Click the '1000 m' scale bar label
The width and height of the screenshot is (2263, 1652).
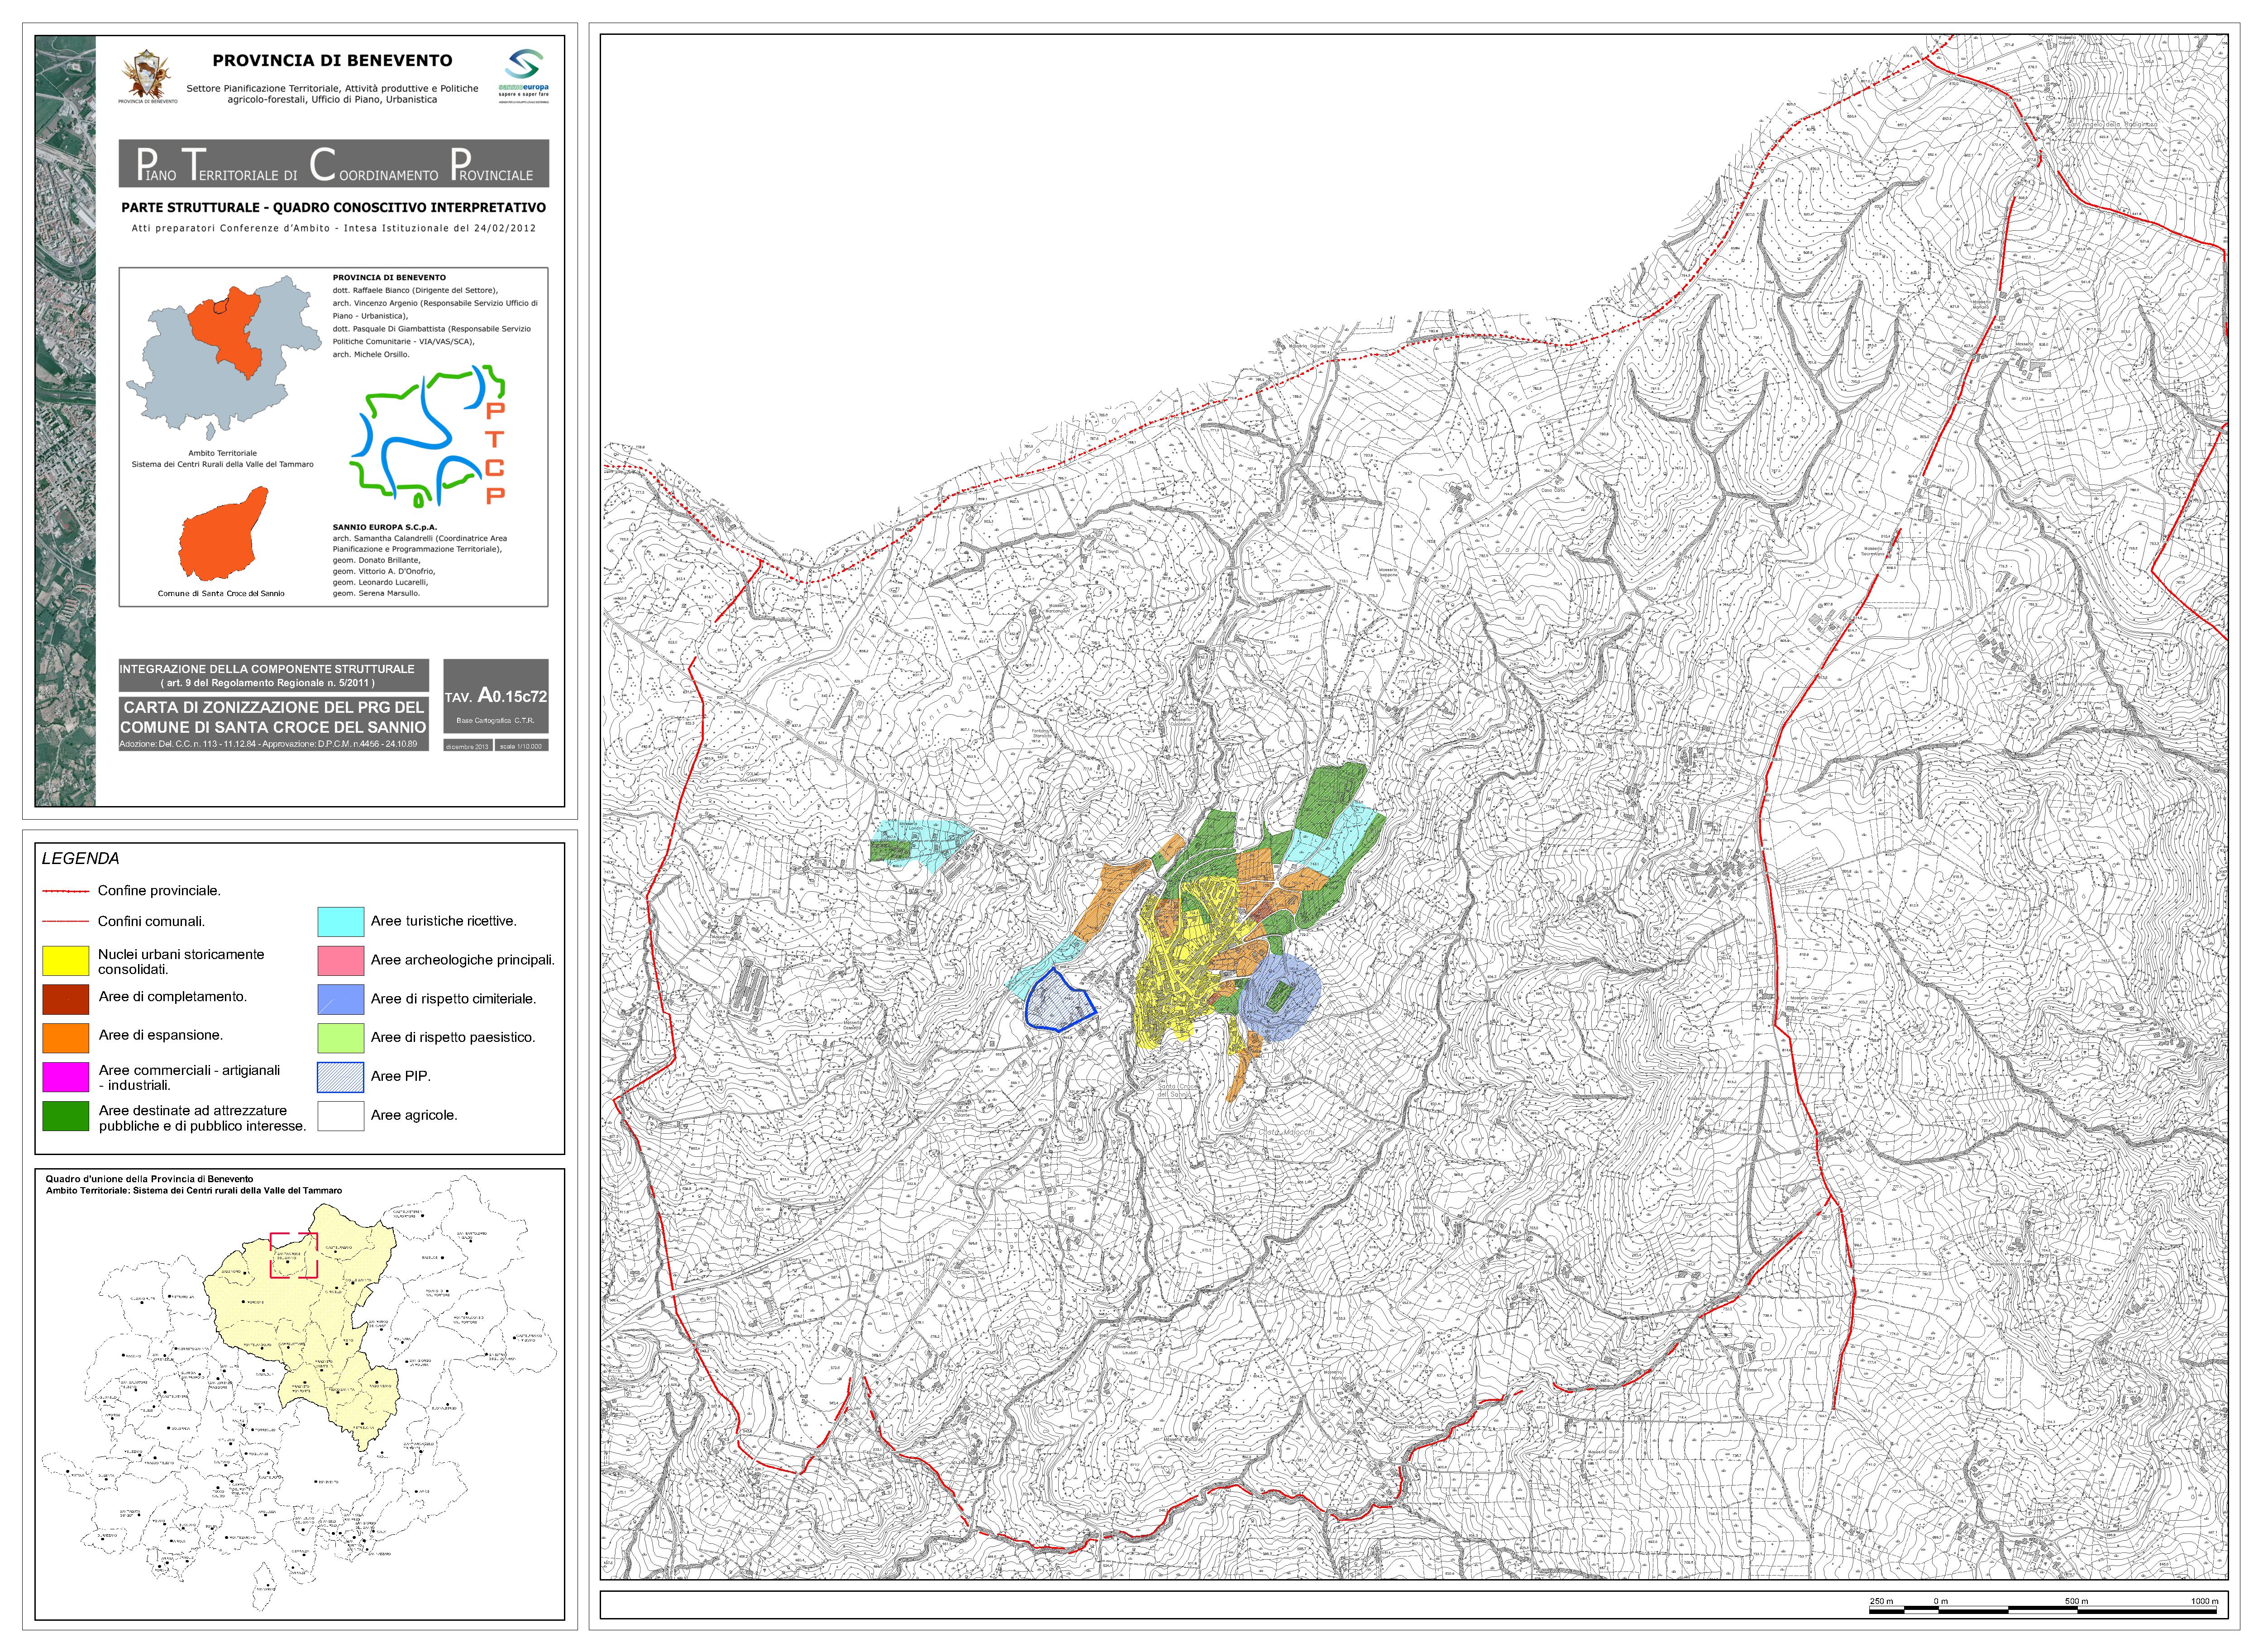tap(2204, 1601)
